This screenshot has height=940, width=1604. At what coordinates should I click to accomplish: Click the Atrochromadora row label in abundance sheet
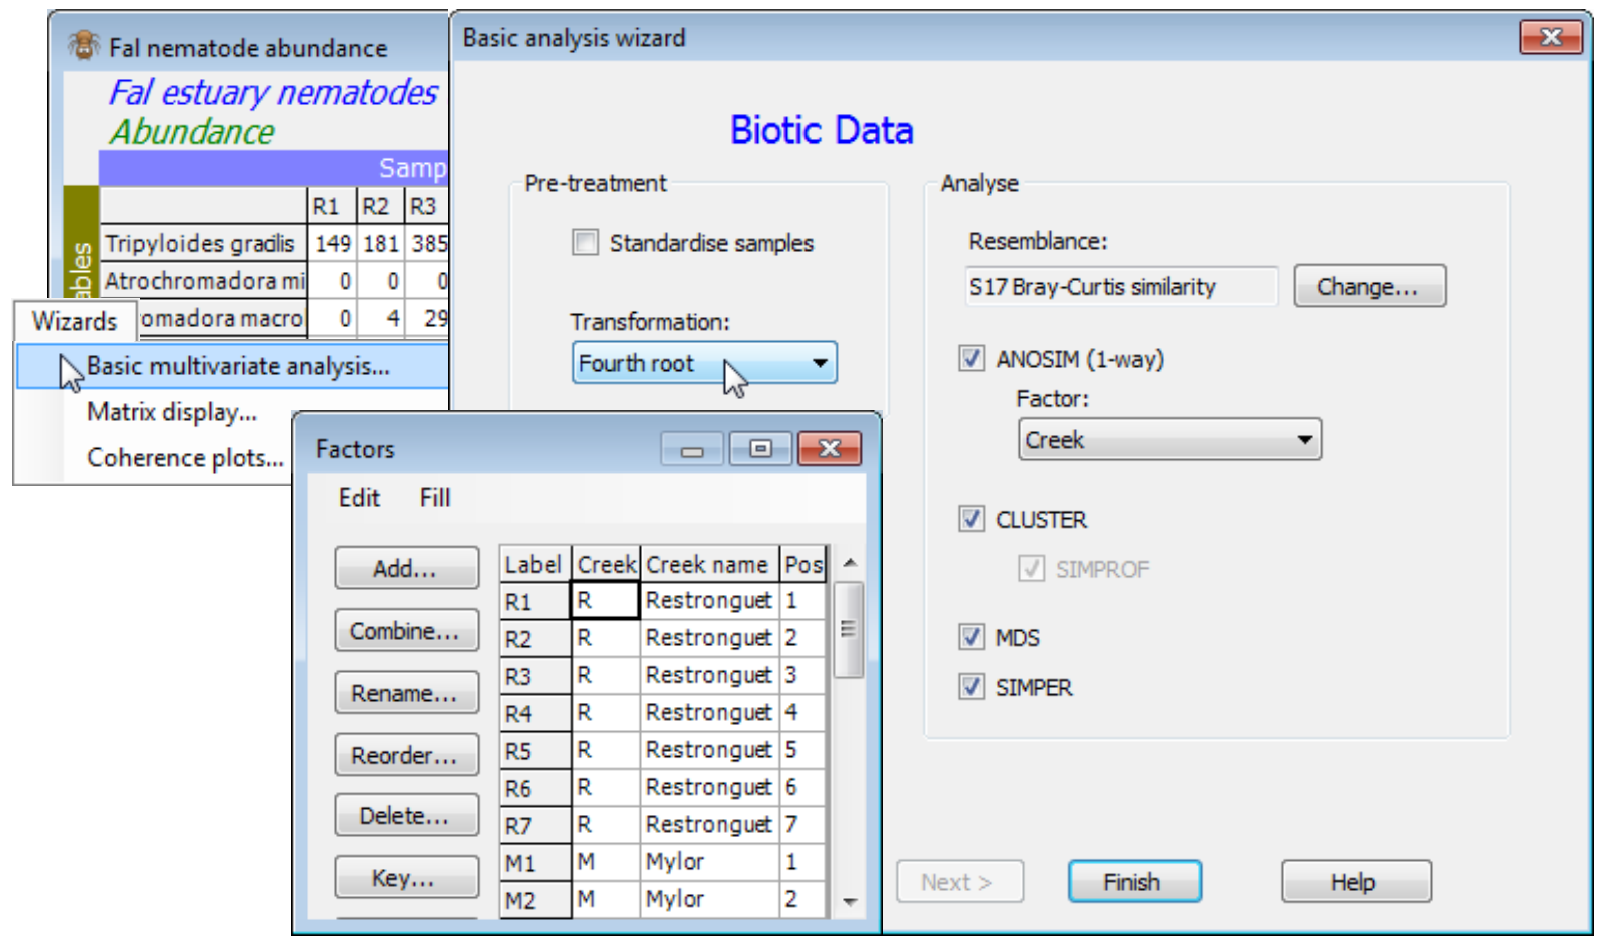tap(204, 281)
